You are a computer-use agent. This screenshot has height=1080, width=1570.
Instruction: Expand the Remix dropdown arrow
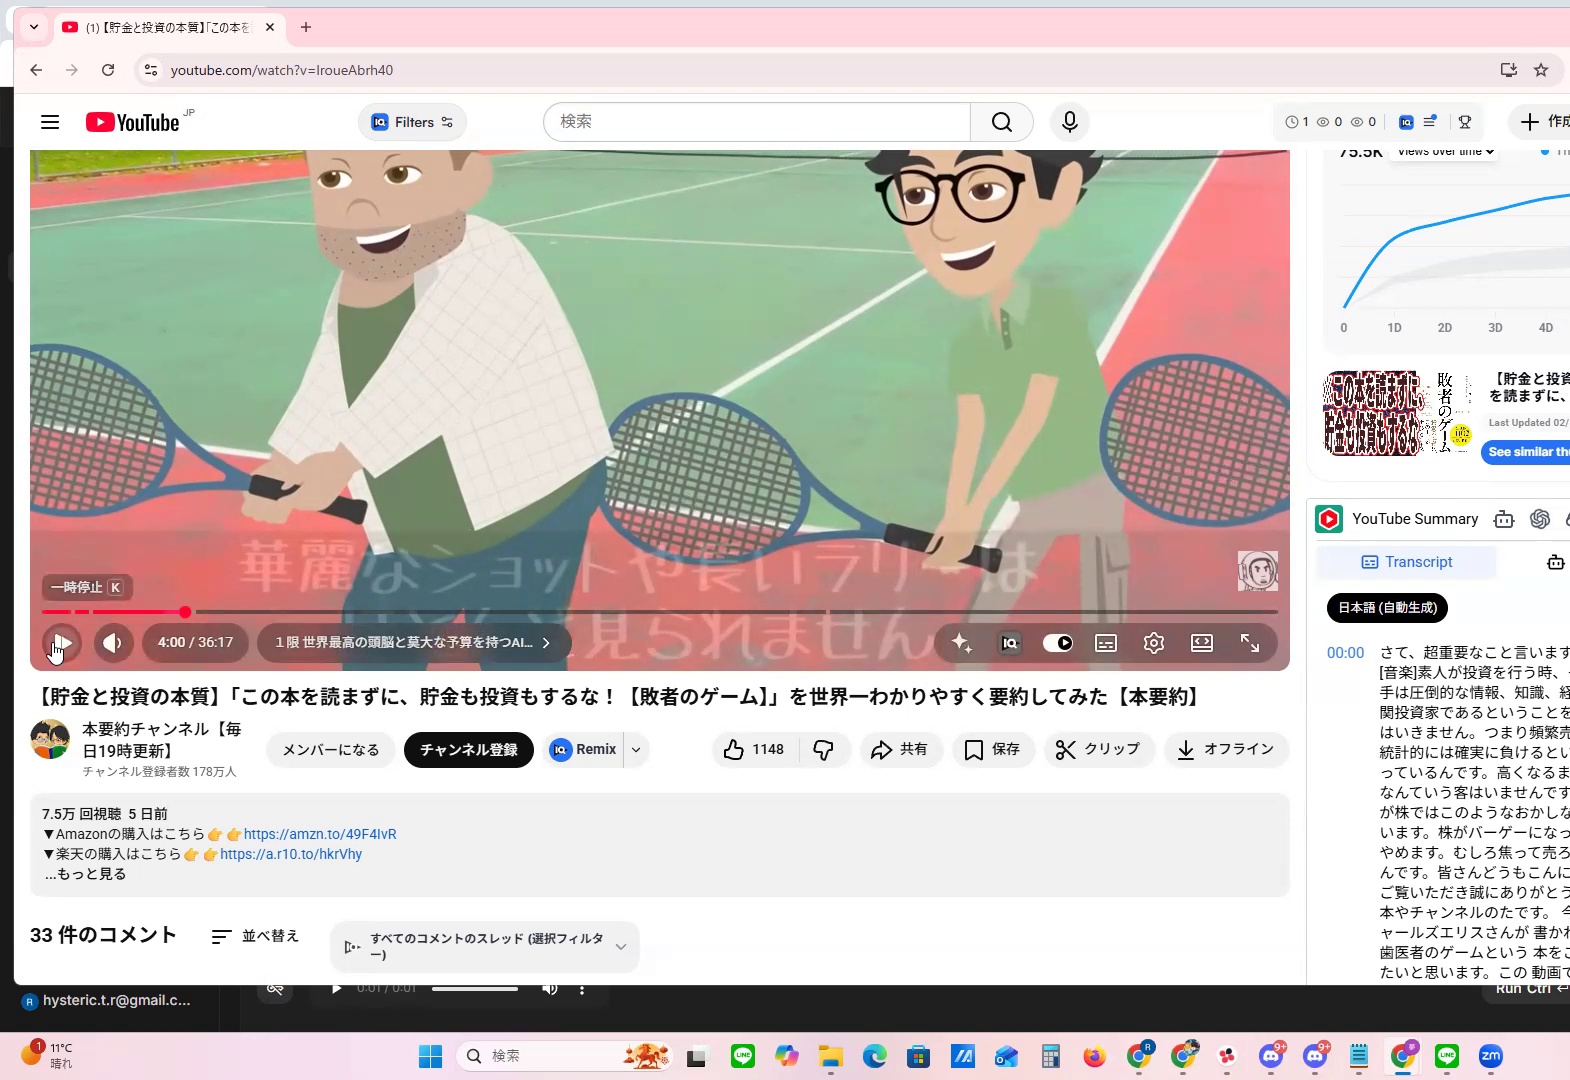pos(636,750)
